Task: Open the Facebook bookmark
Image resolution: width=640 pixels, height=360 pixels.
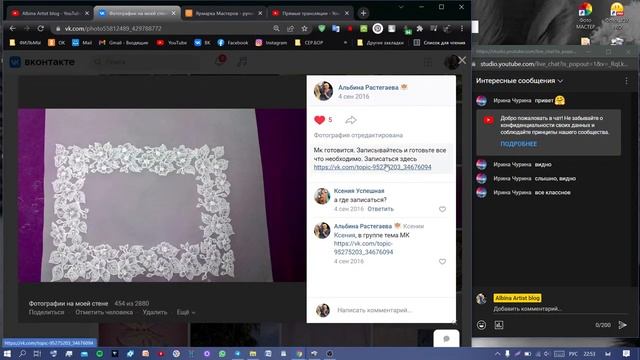Action: (233, 42)
